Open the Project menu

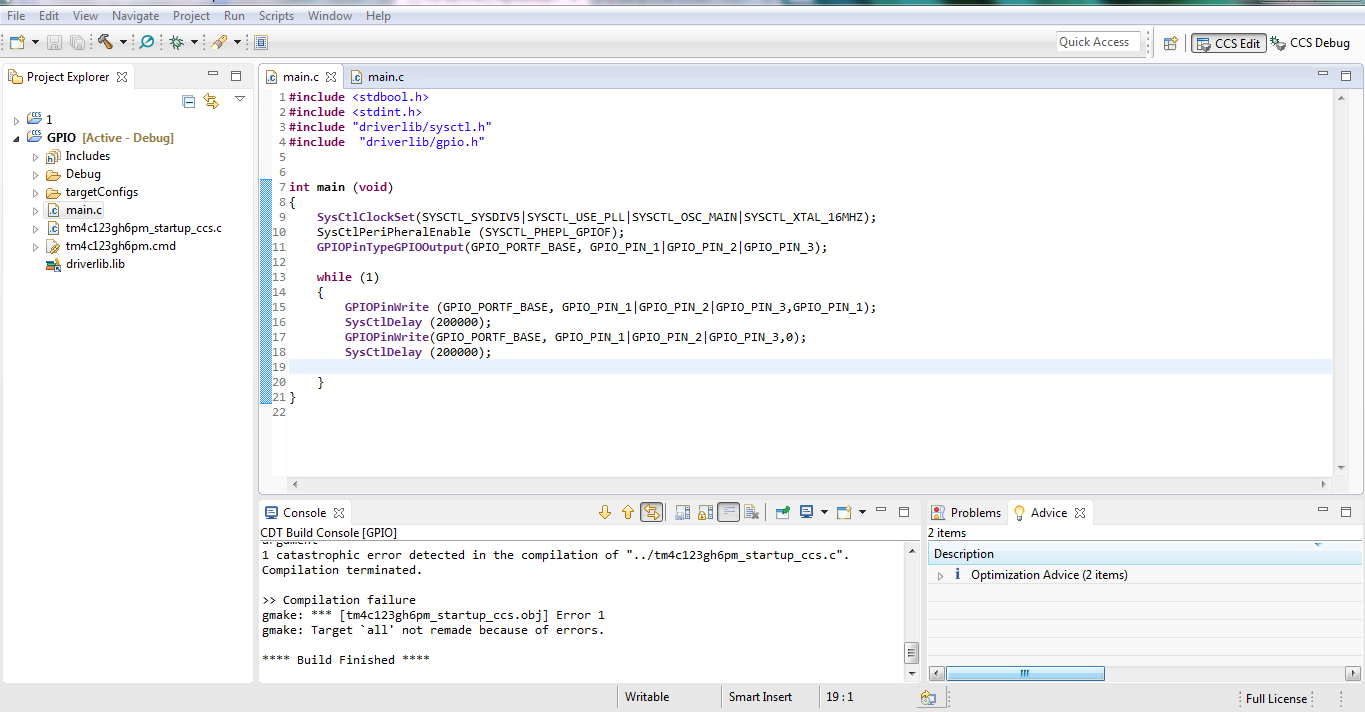191,16
